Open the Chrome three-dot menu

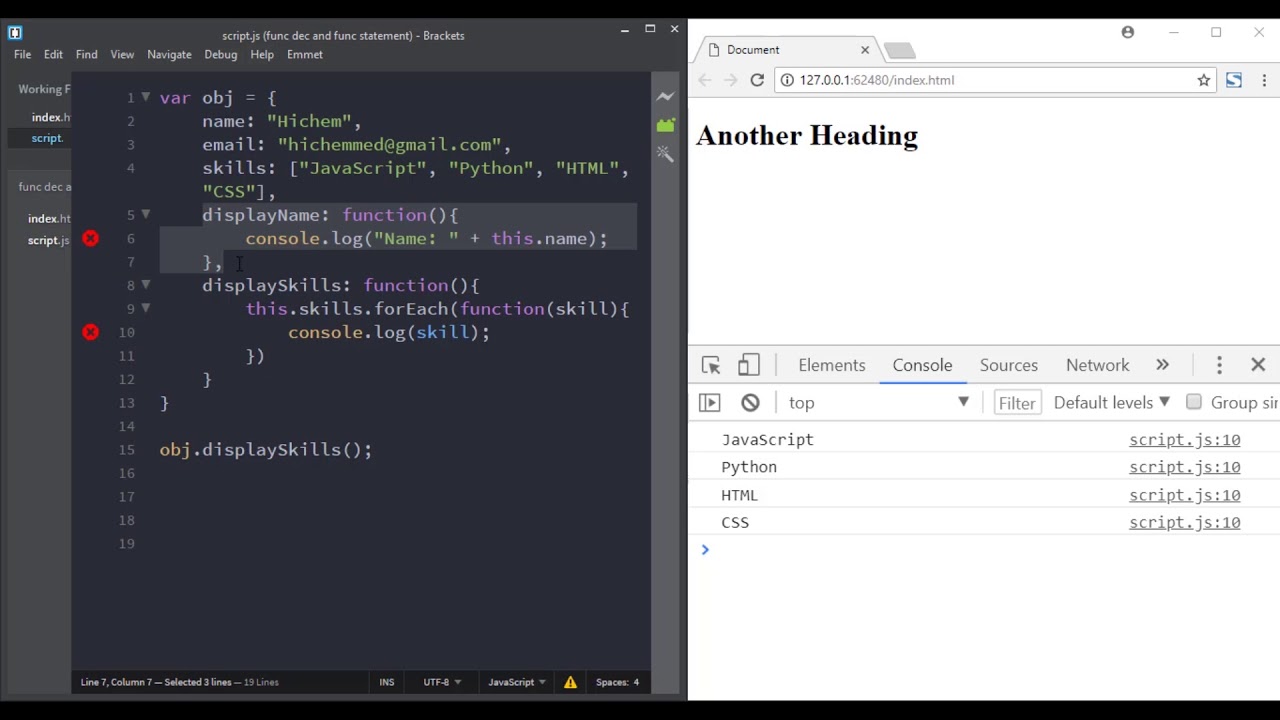[1264, 80]
